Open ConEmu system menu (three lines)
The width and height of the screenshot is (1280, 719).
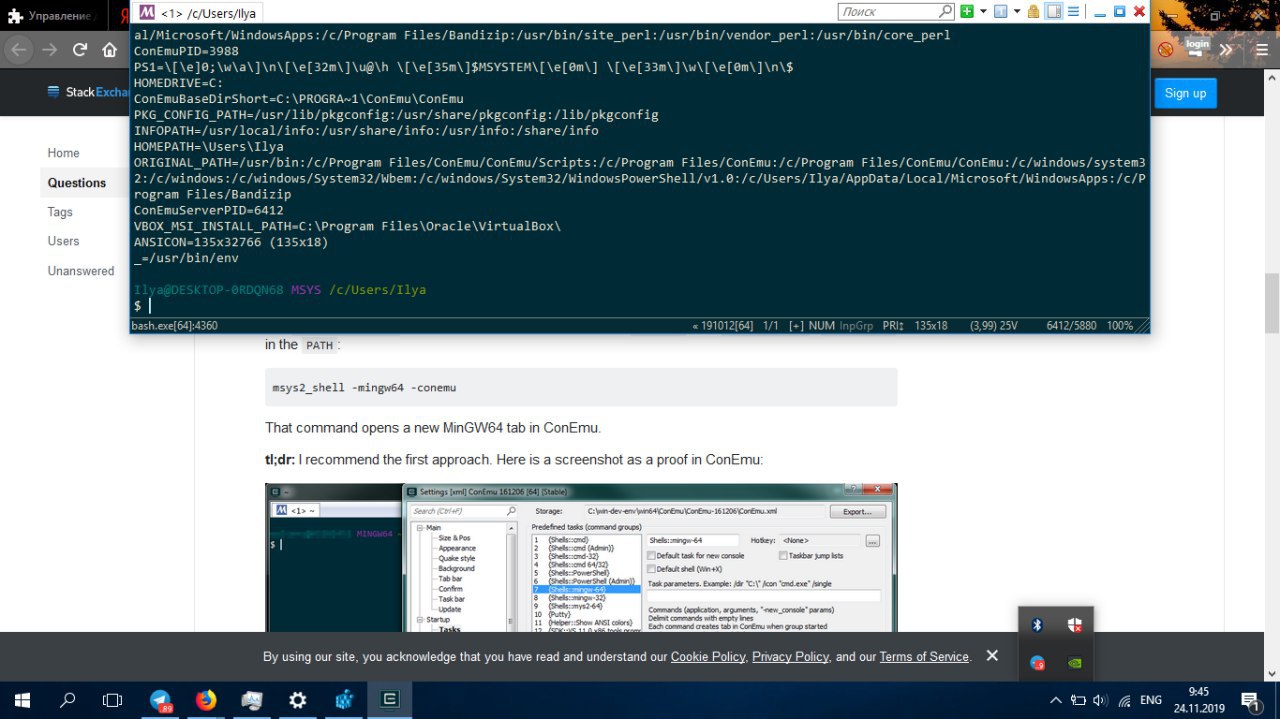click(1073, 12)
